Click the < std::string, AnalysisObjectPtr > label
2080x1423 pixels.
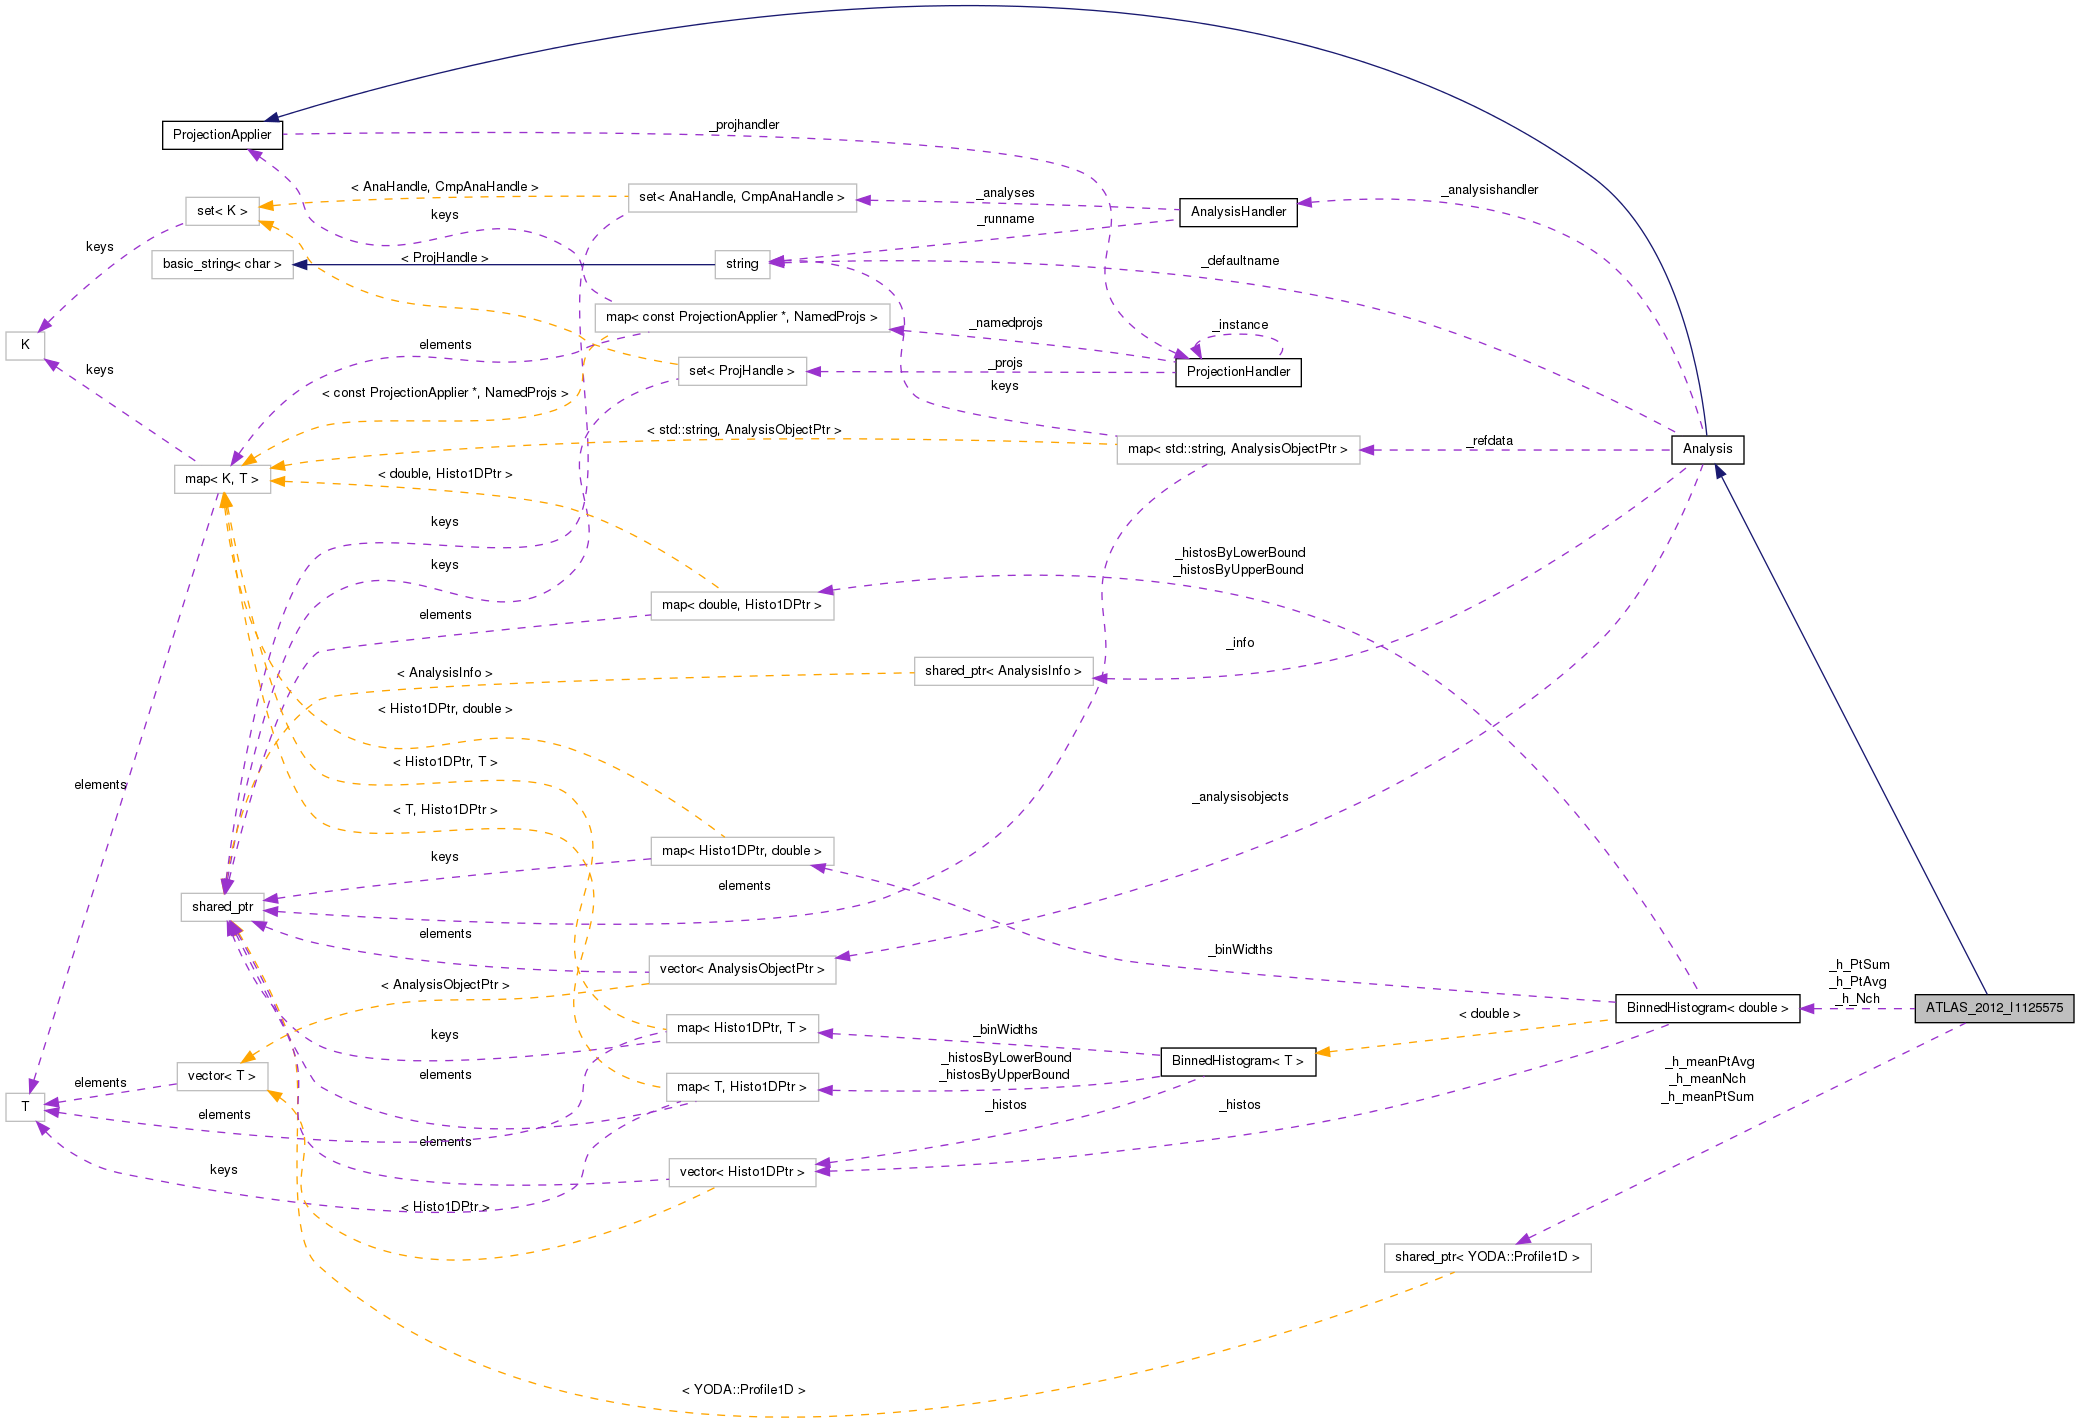[744, 430]
